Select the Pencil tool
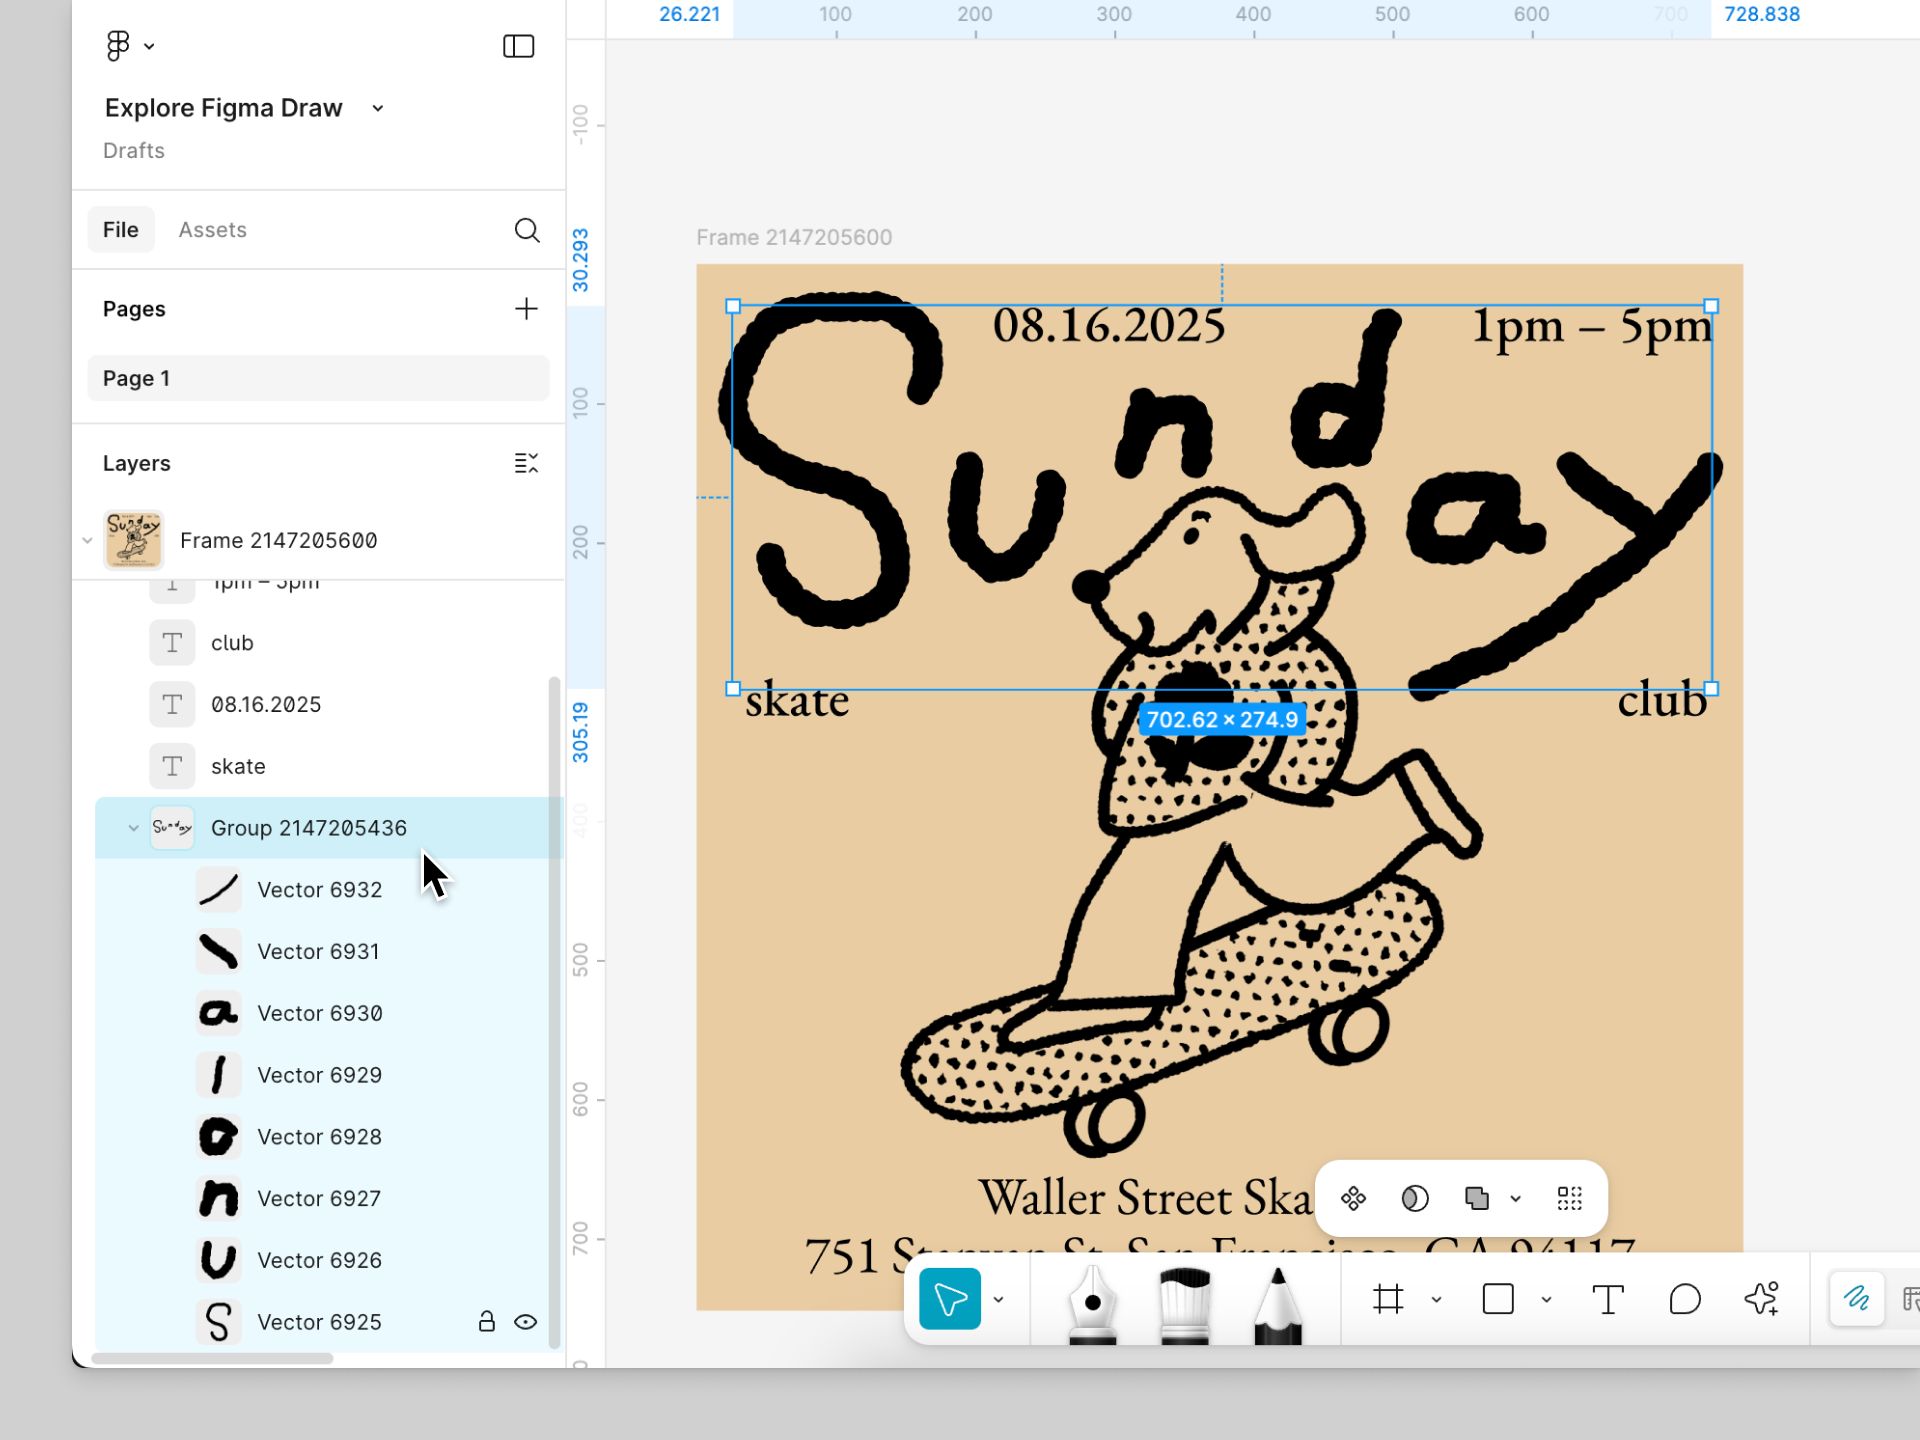 (x=1277, y=1302)
